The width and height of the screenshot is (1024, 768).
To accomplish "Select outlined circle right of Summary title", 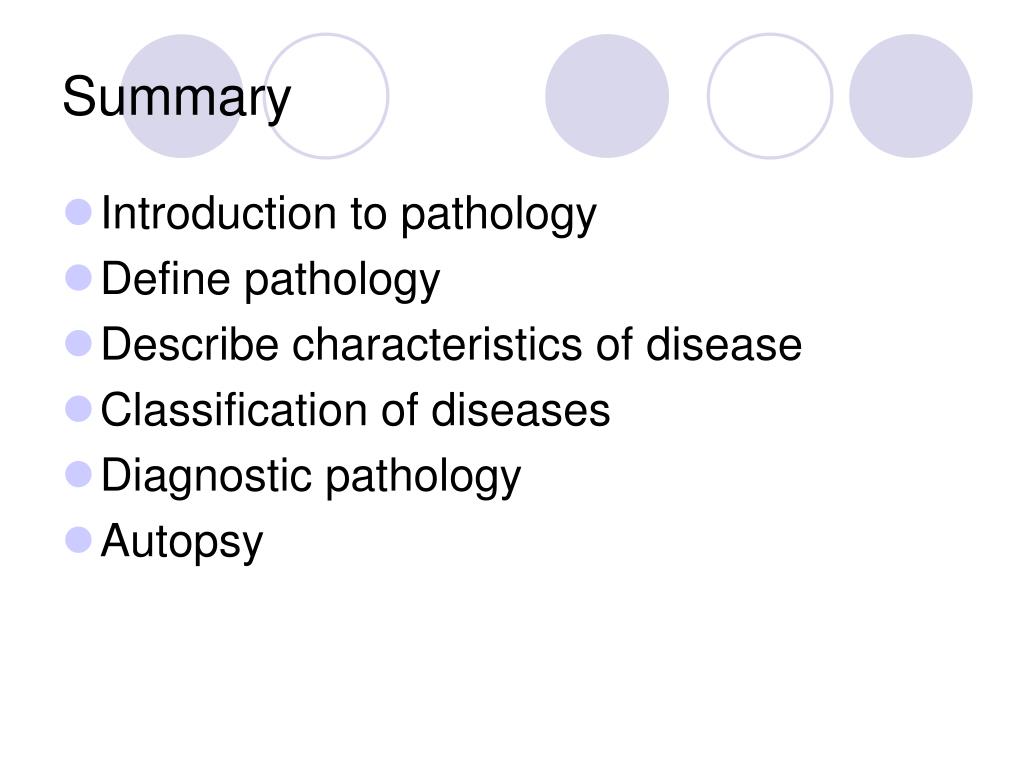I will [x=327, y=96].
